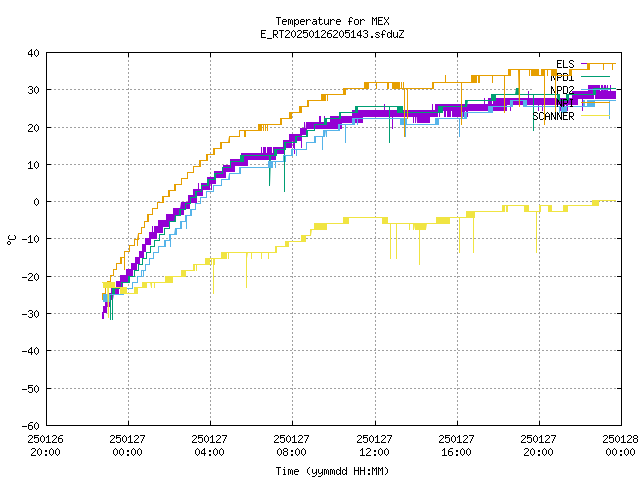Click the NPD2 legend label
The width and height of the screenshot is (640, 480).
tap(562, 90)
